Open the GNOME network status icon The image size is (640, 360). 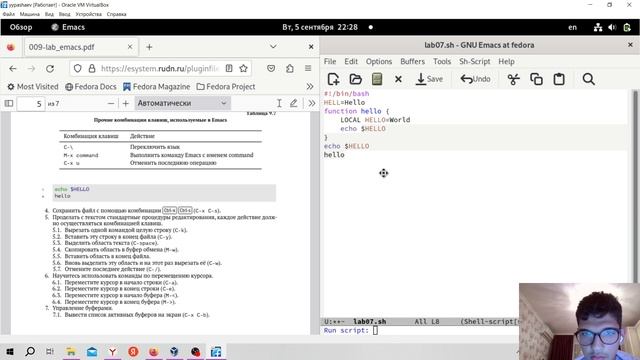coord(598,27)
